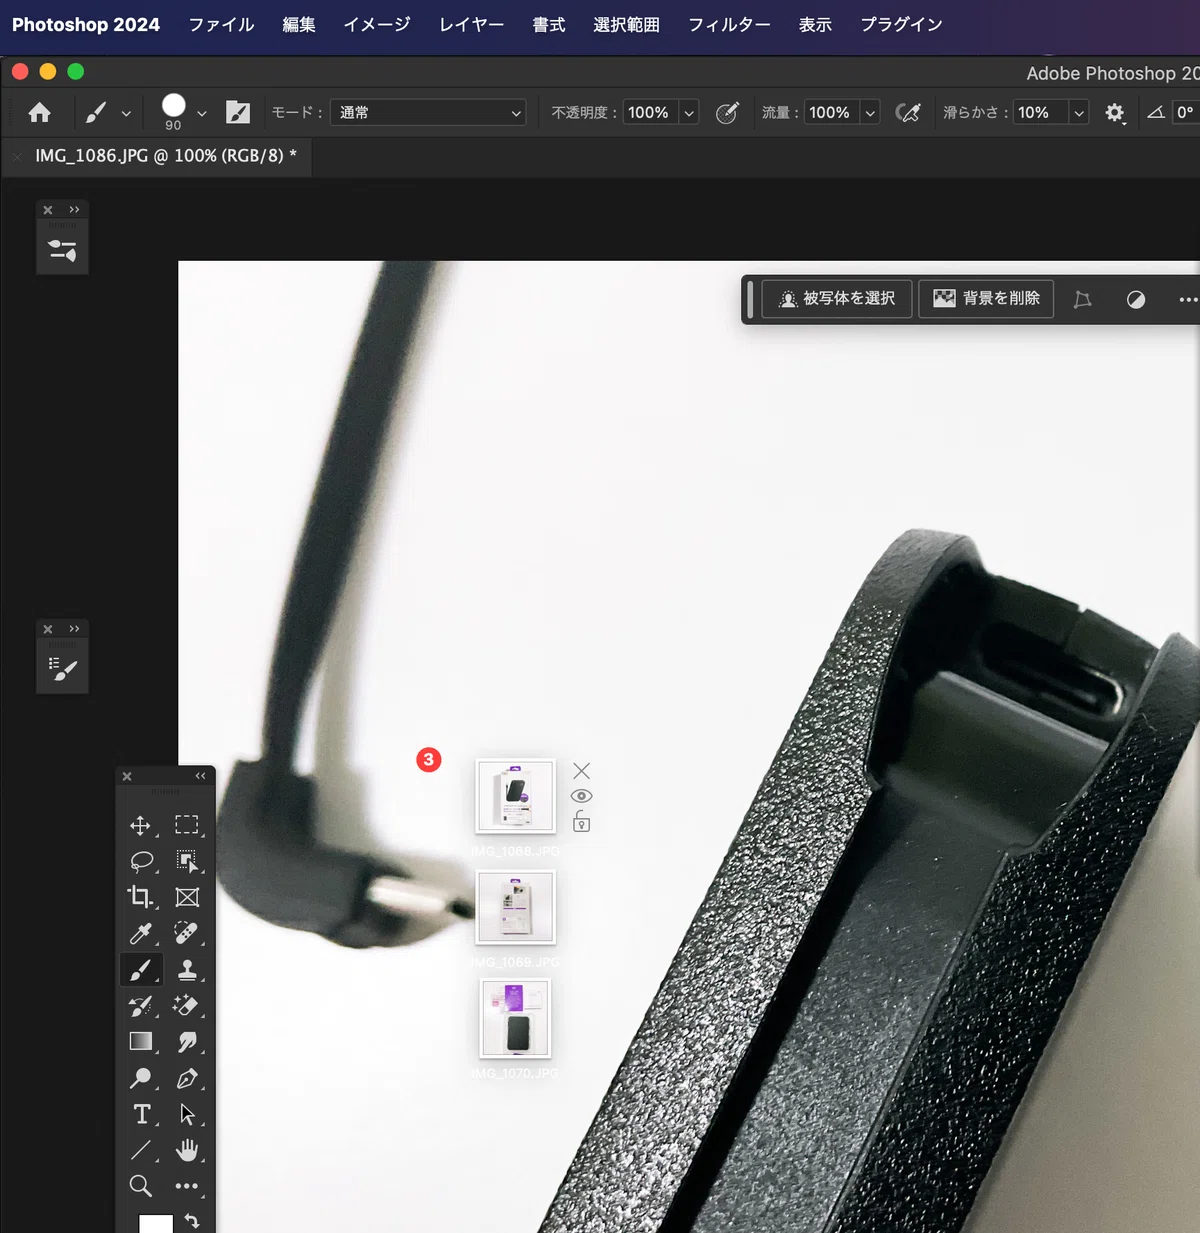Click the Home icon in options bar

pyautogui.click(x=40, y=113)
